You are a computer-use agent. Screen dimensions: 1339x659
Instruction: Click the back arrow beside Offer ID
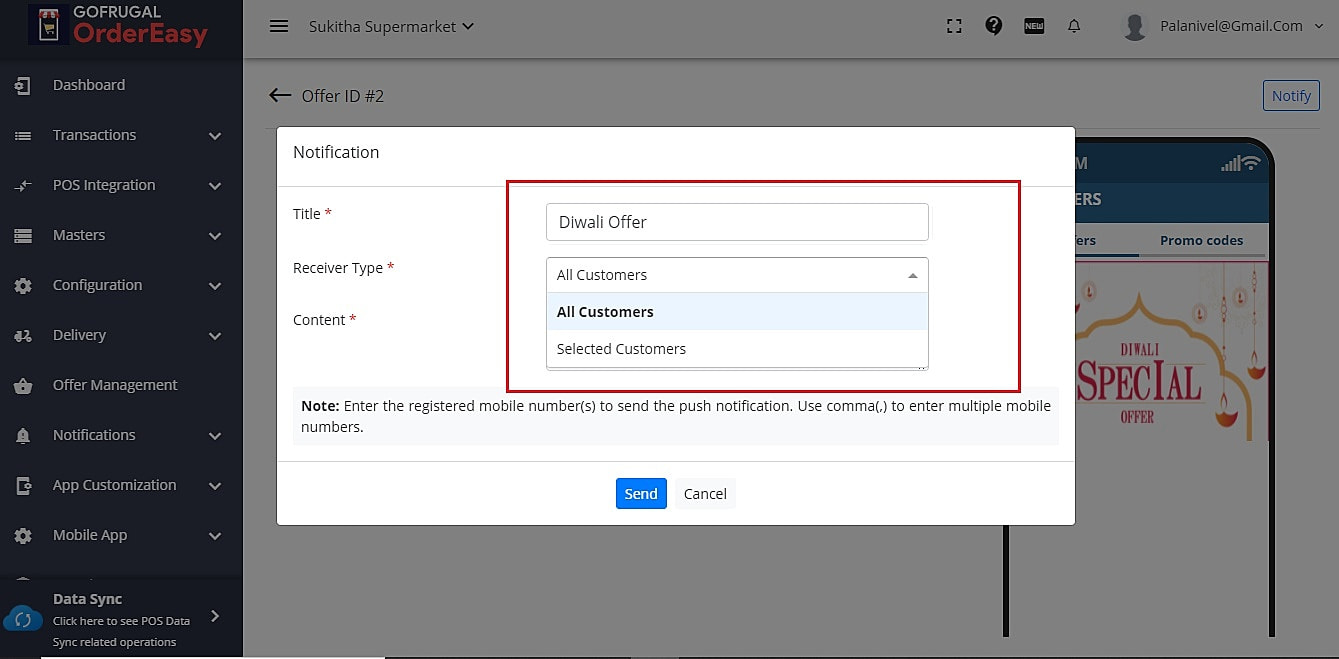pyautogui.click(x=280, y=96)
